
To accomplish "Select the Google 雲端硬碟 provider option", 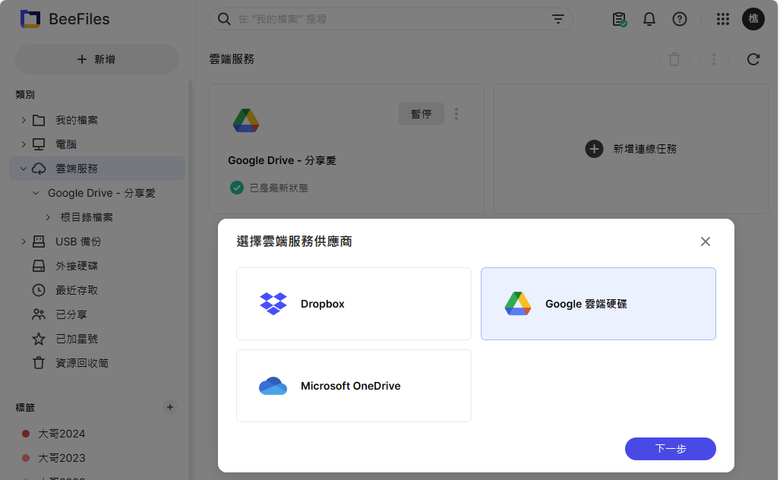I will click(598, 303).
